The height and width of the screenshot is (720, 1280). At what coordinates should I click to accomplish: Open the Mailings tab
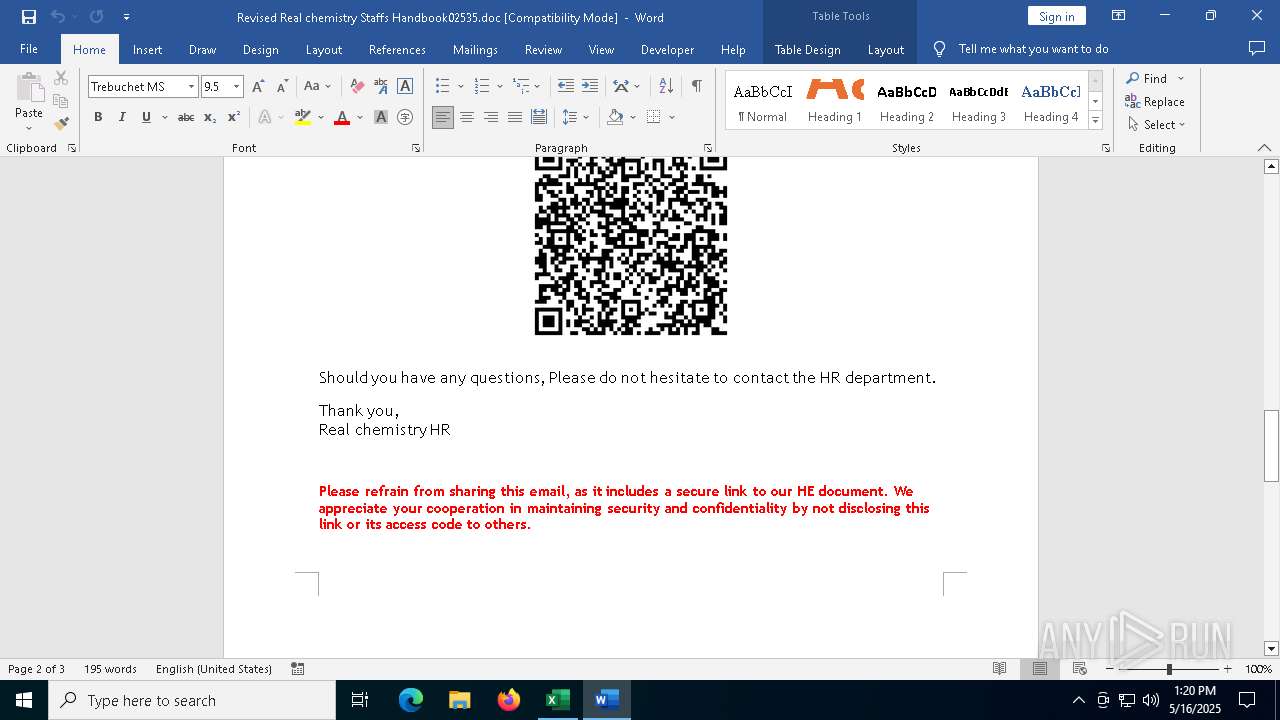pos(475,49)
